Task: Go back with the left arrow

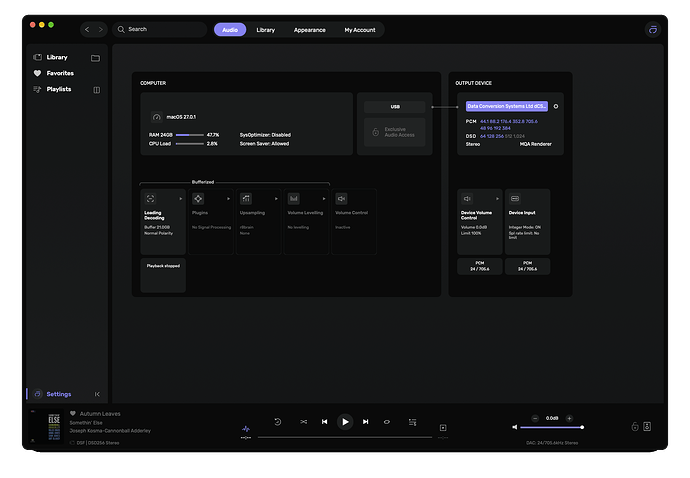Action: (x=87, y=29)
